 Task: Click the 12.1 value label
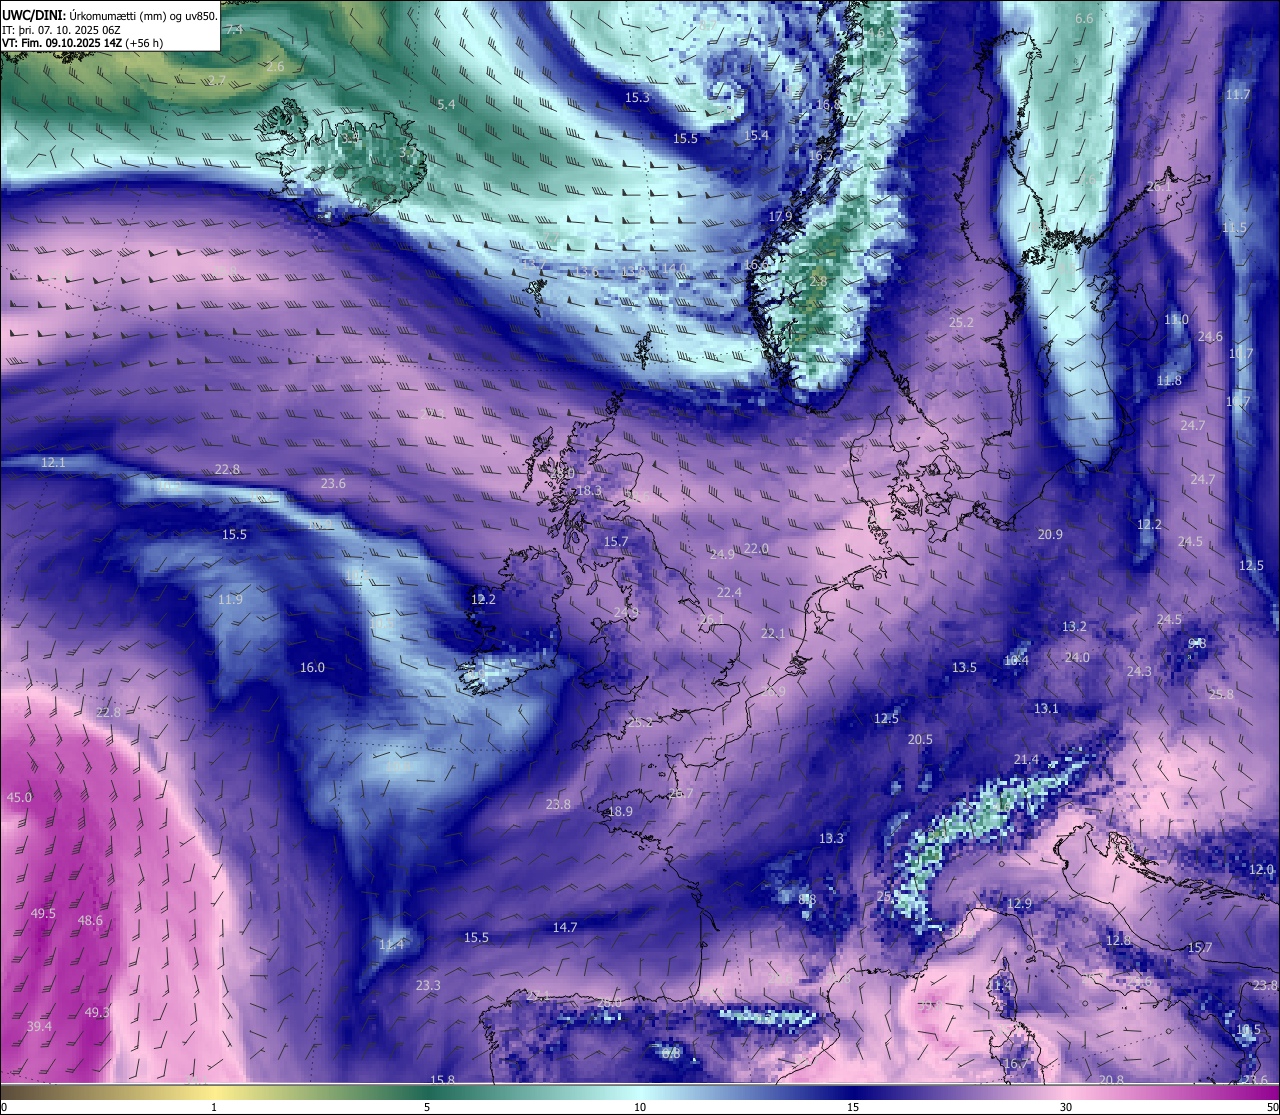pos(53,463)
